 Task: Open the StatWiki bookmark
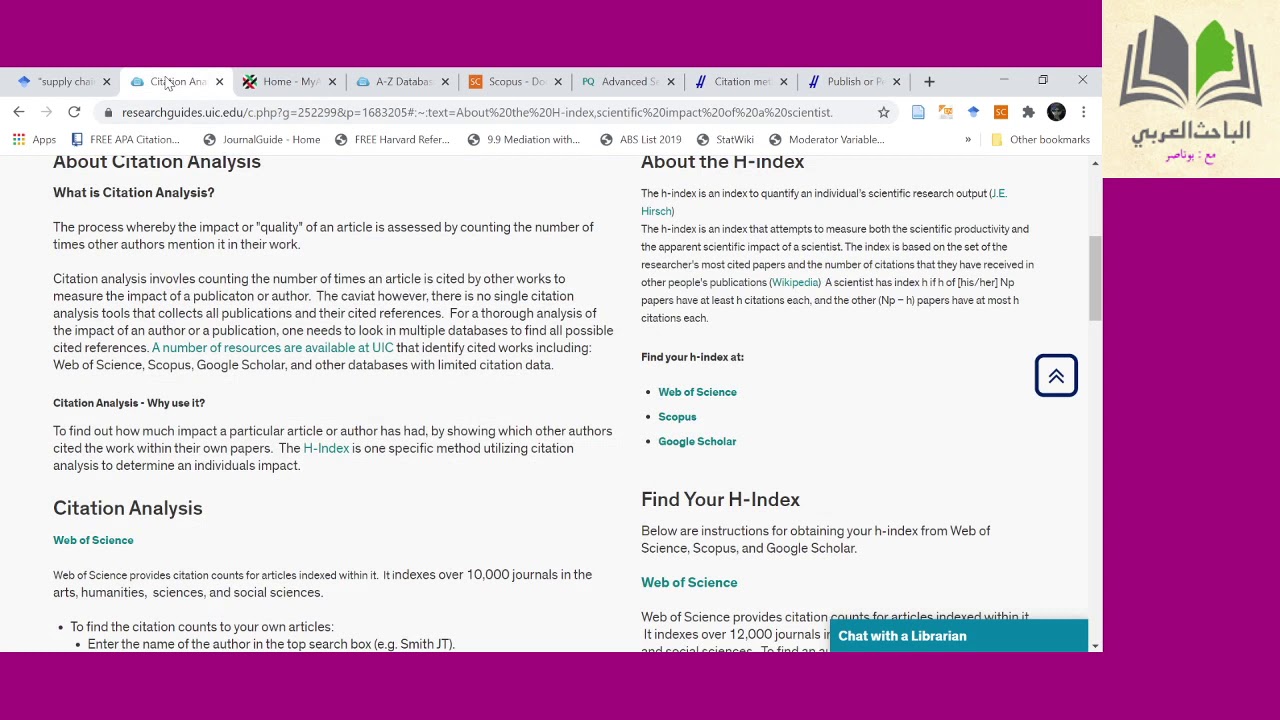pos(725,139)
